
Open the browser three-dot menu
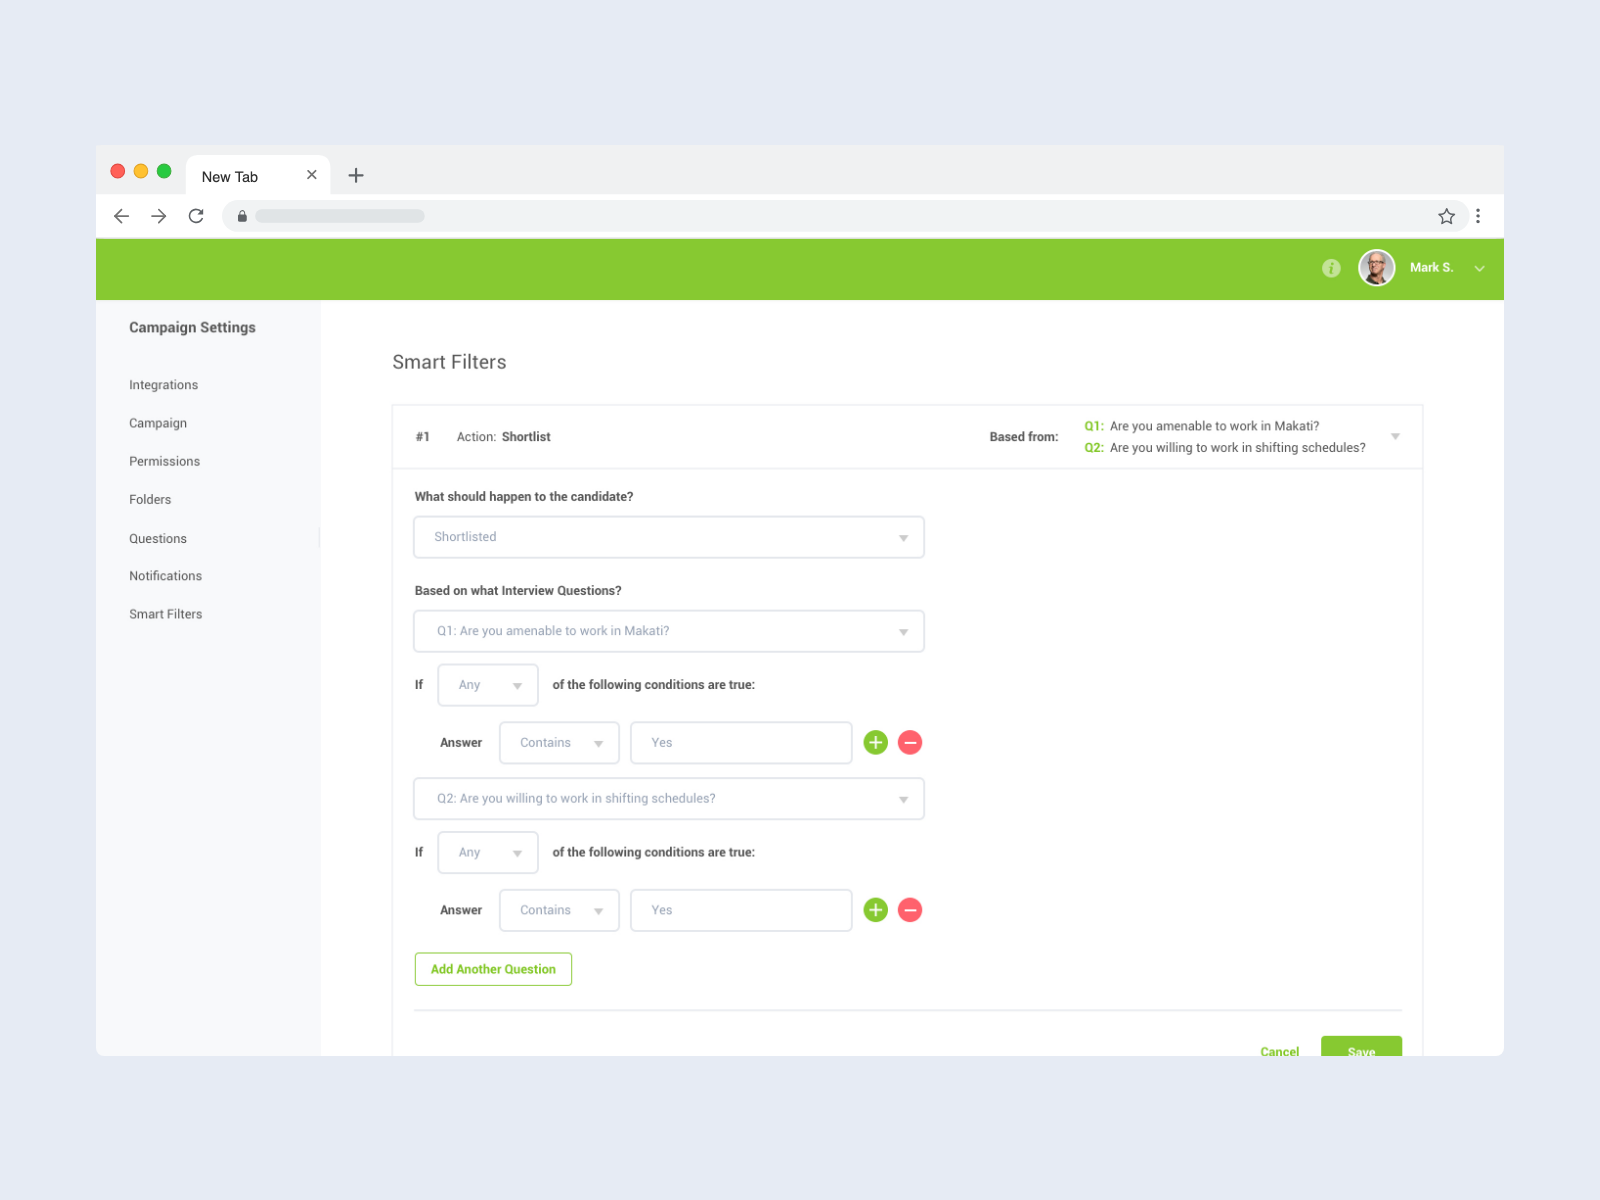[x=1479, y=215]
